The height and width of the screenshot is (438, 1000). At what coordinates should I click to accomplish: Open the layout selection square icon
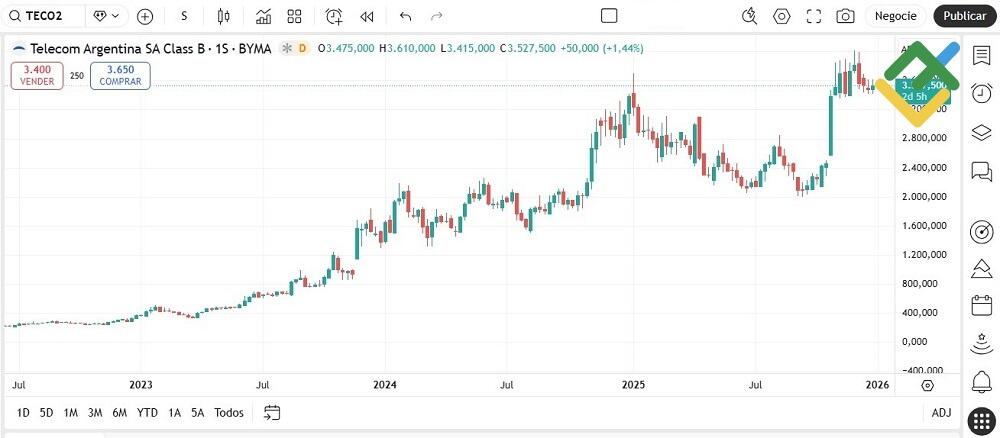point(609,16)
